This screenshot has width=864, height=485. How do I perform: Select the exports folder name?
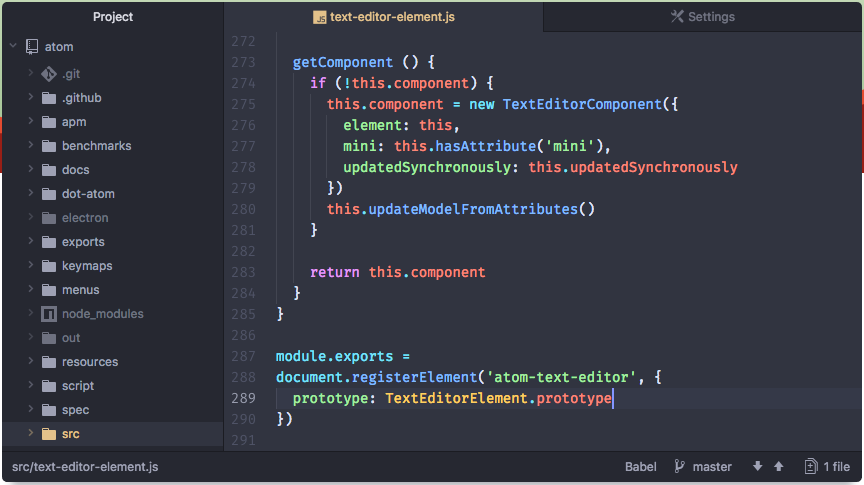[83, 242]
